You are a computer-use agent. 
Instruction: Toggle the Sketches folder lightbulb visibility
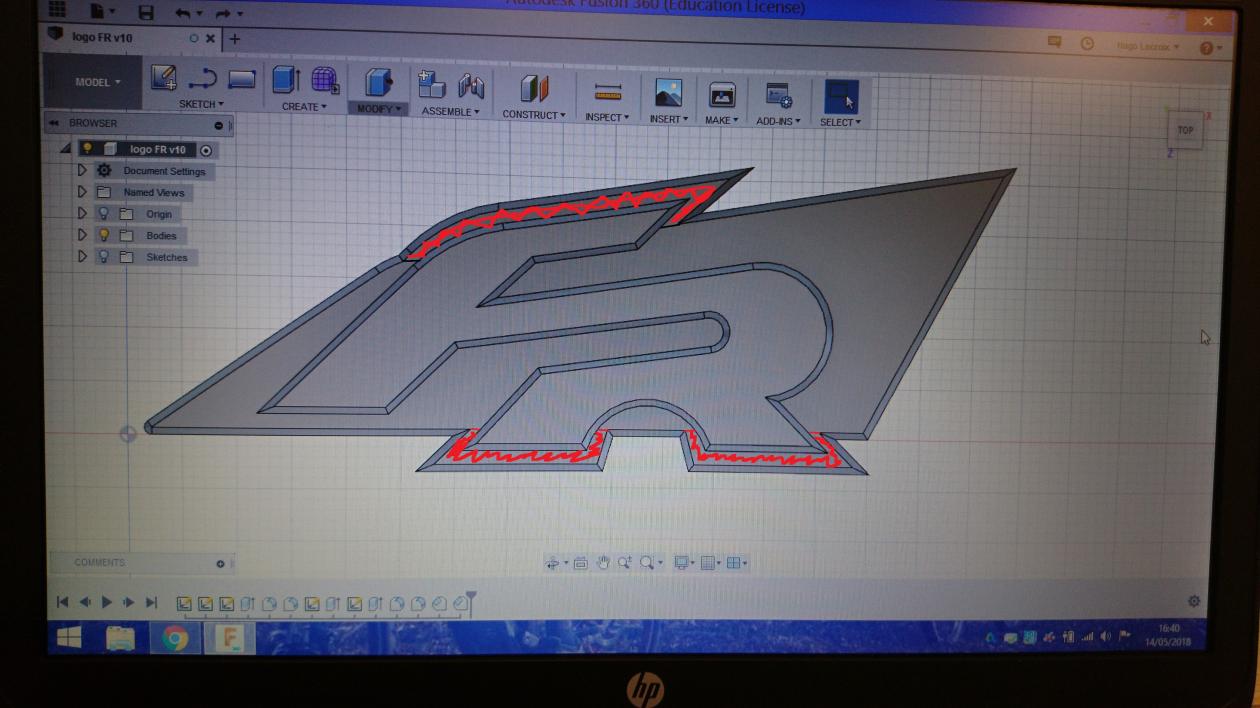(103, 257)
